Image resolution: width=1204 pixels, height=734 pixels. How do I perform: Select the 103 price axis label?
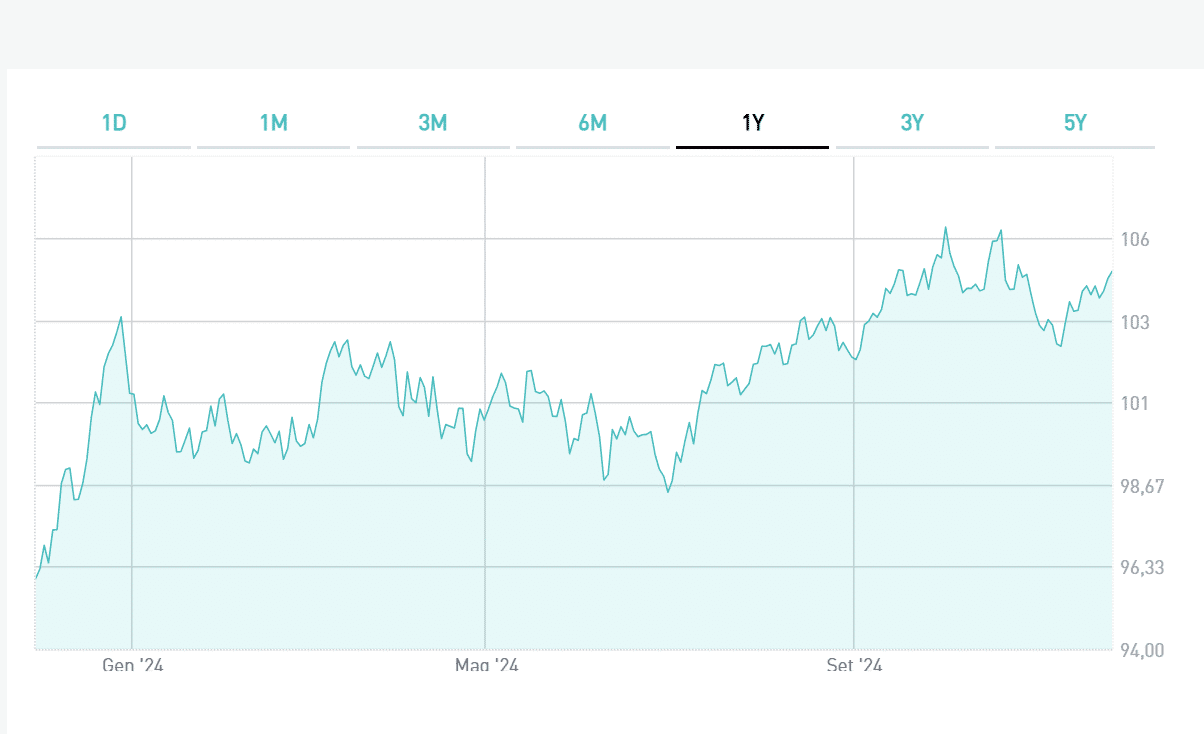pos(1135,322)
